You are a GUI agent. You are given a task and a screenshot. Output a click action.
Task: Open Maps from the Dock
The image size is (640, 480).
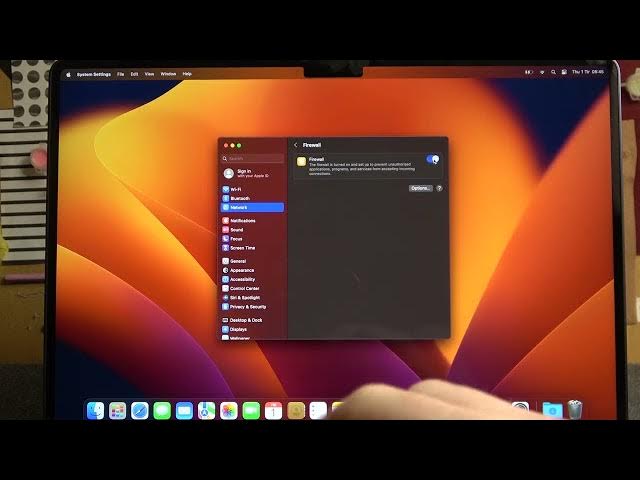tap(207, 410)
